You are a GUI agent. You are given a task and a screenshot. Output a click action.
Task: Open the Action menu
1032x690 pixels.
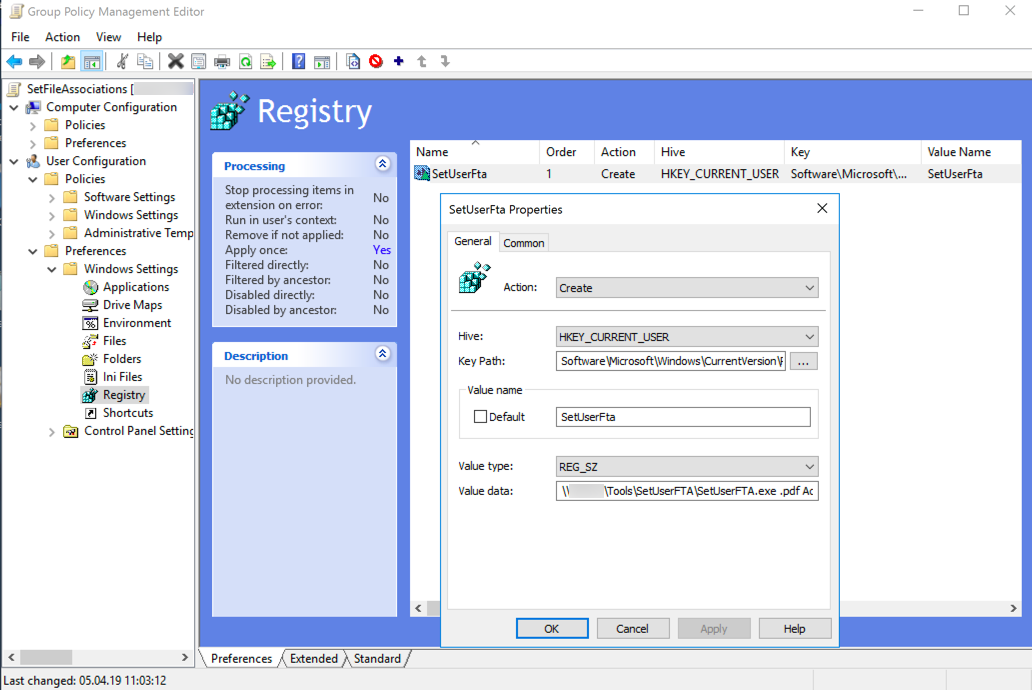pos(63,37)
